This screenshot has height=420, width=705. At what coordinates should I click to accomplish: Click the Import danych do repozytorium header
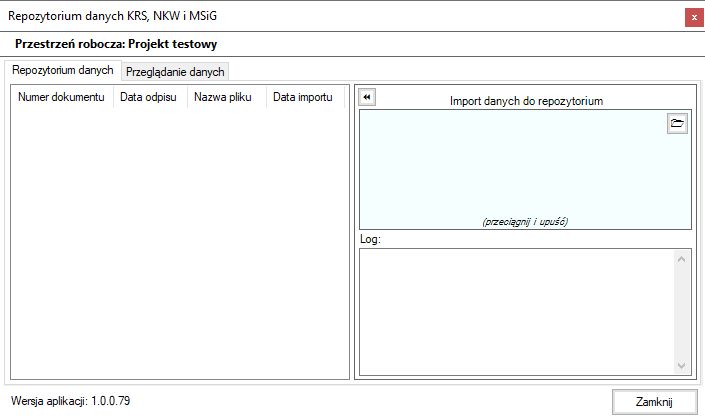click(525, 101)
